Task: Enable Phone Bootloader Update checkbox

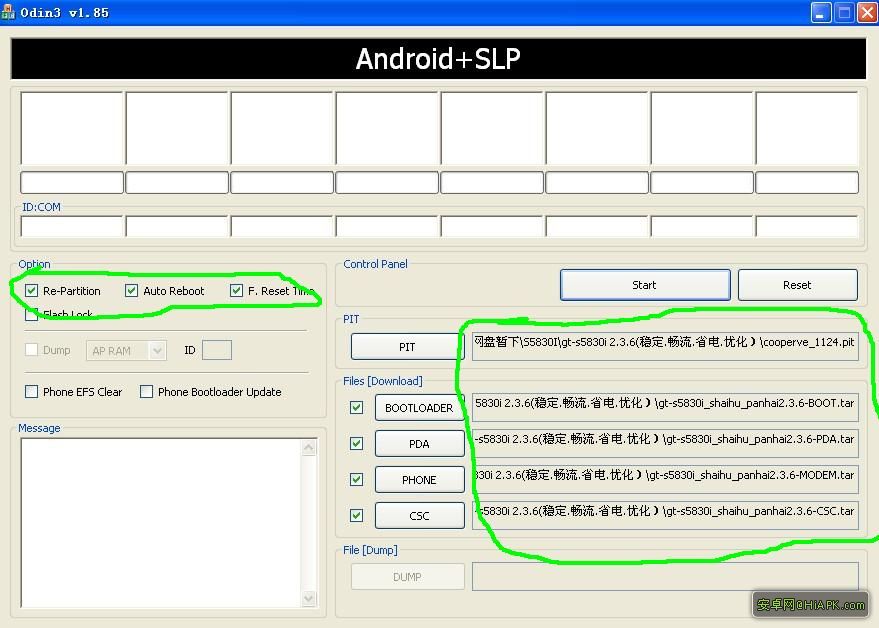Action: pos(146,391)
